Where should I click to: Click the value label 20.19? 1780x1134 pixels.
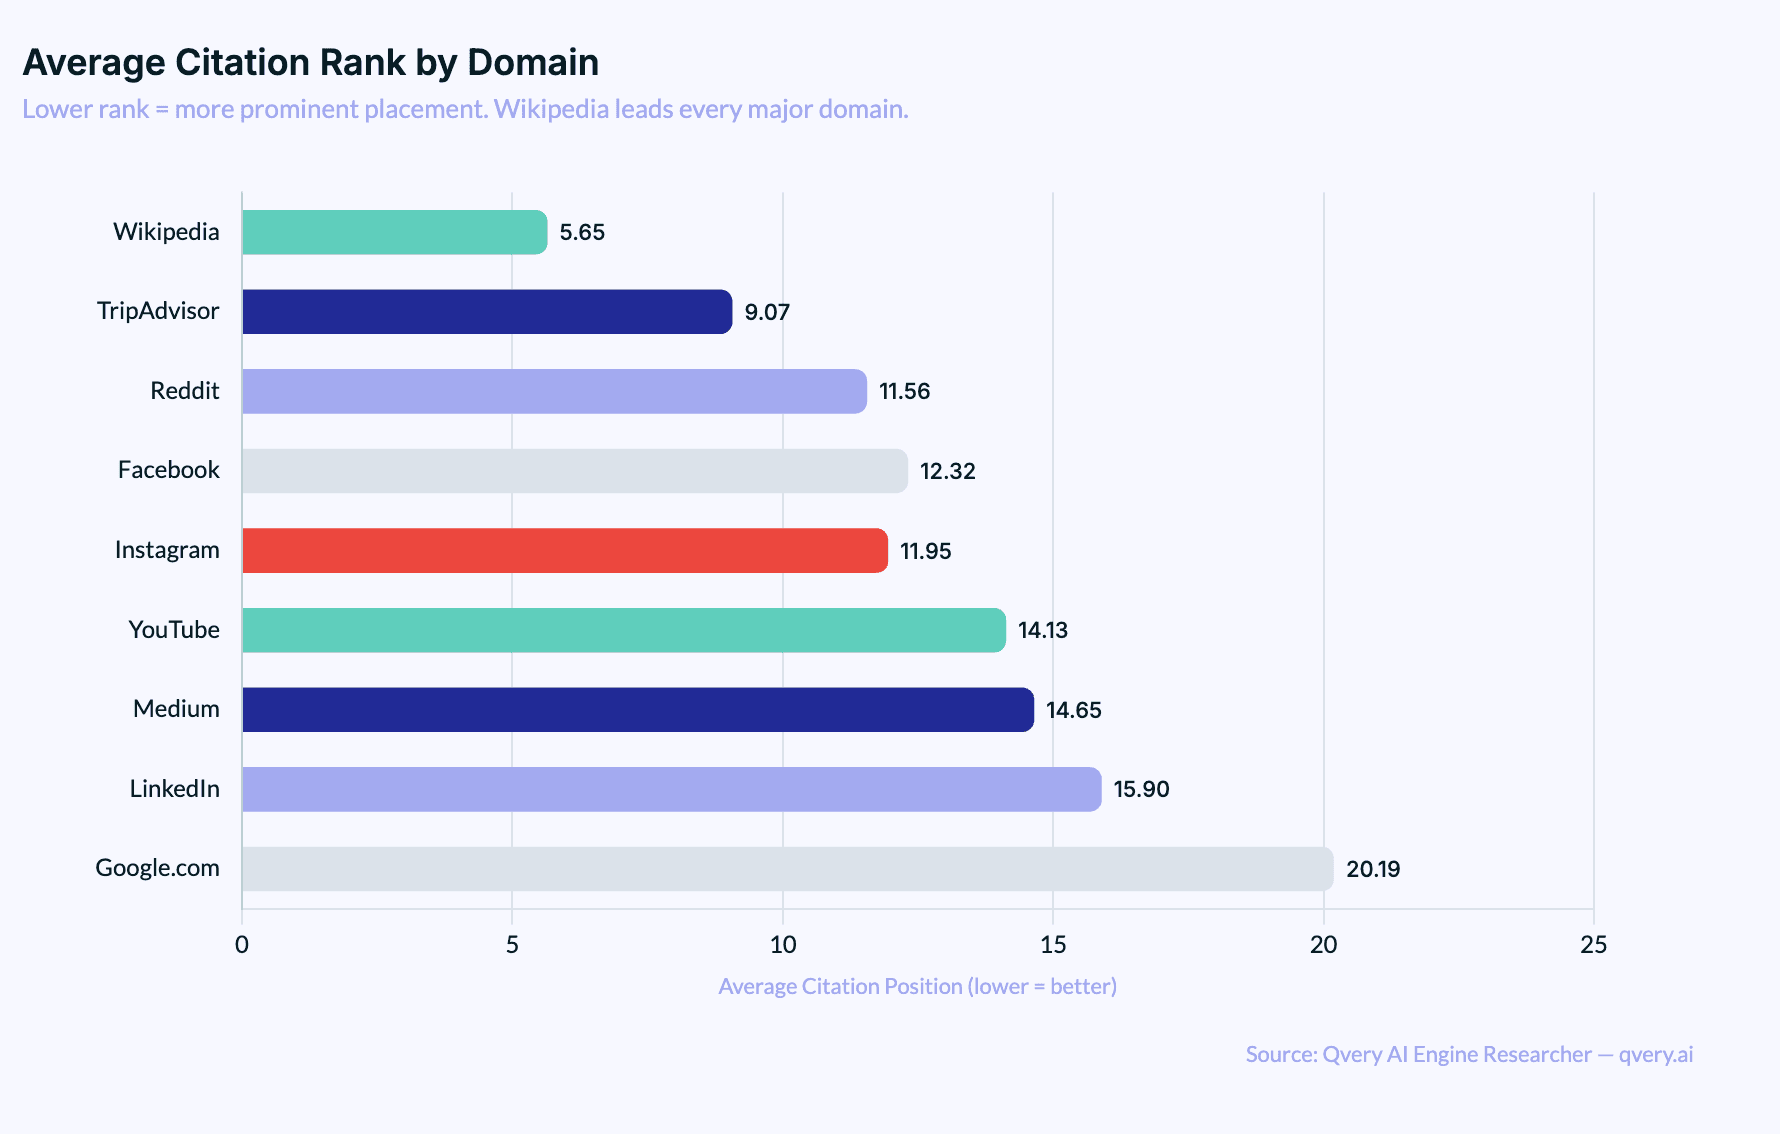[1373, 869]
